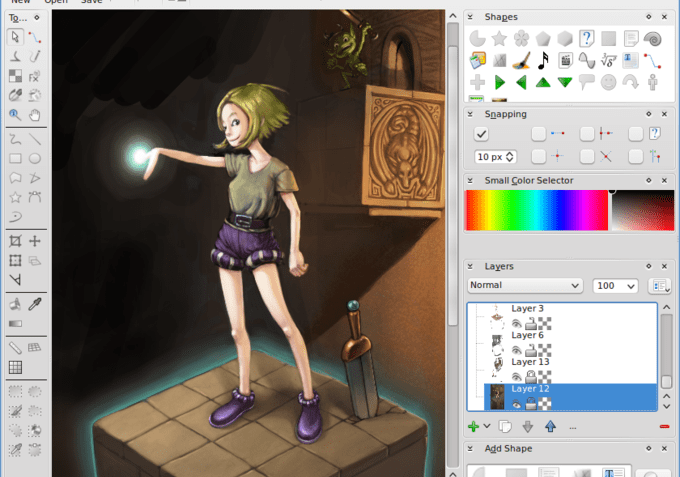The image size is (680, 477).
Task: Hide Layer 3 using its eye icon
Action: click(x=517, y=322)
